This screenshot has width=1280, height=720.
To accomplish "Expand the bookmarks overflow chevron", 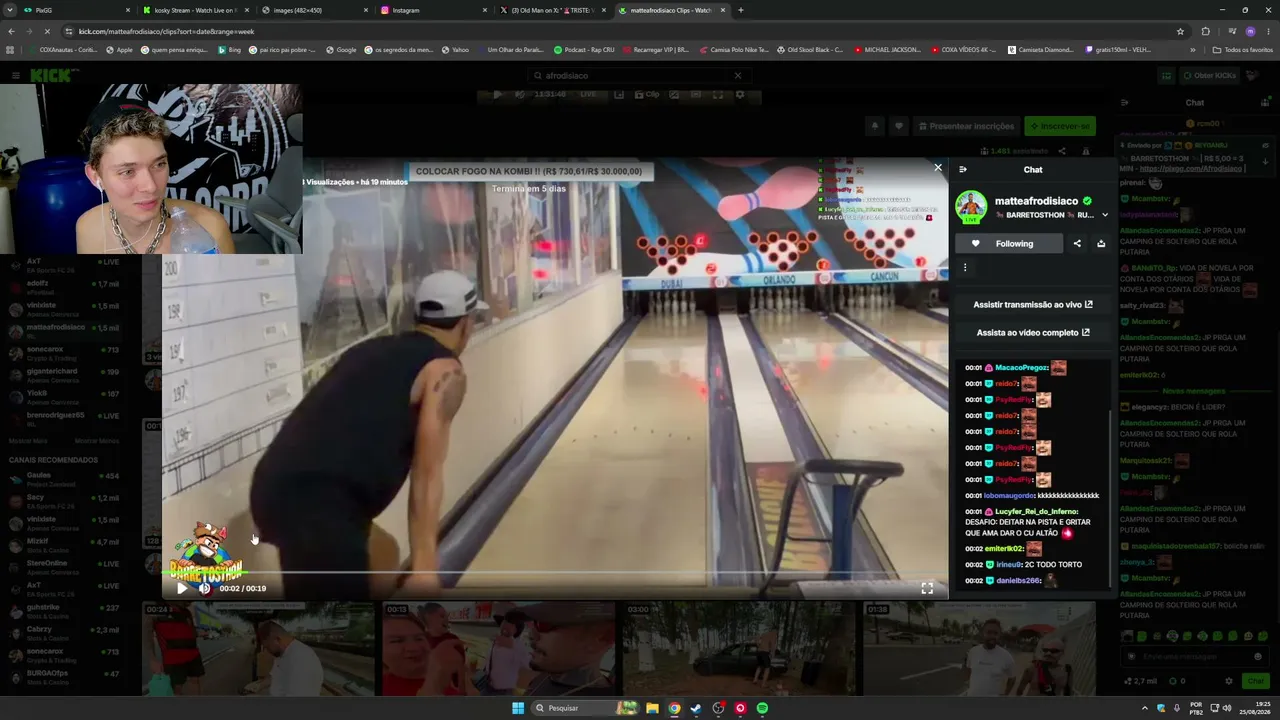I will tap(1193, 50).
